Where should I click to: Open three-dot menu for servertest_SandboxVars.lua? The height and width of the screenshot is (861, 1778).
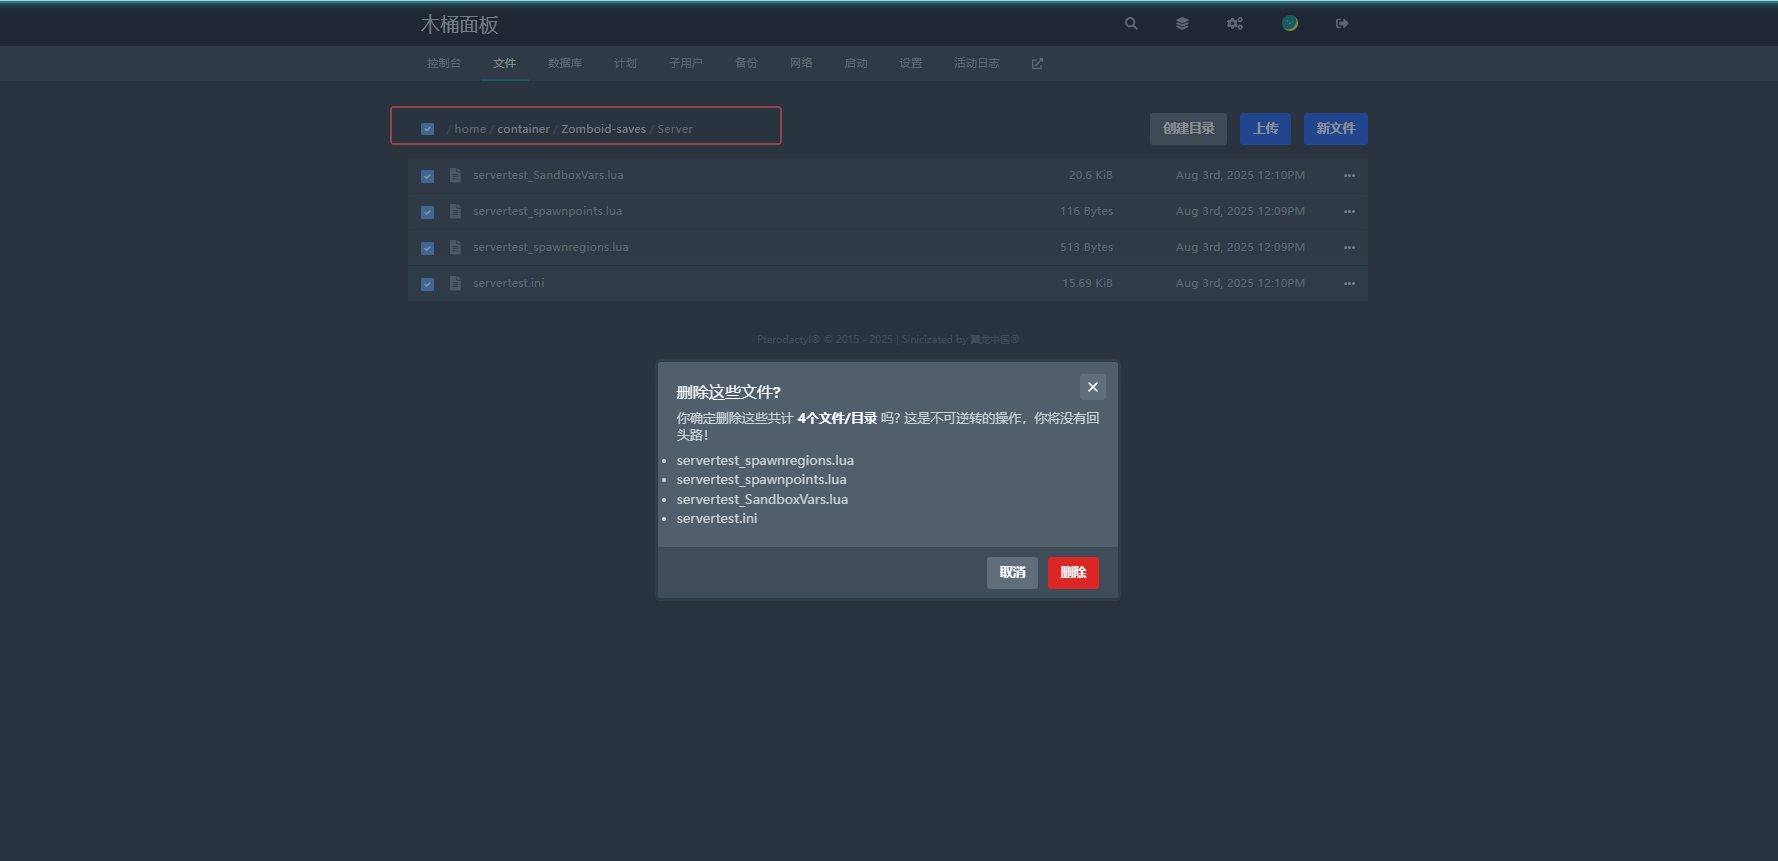tap(1349, 176)
